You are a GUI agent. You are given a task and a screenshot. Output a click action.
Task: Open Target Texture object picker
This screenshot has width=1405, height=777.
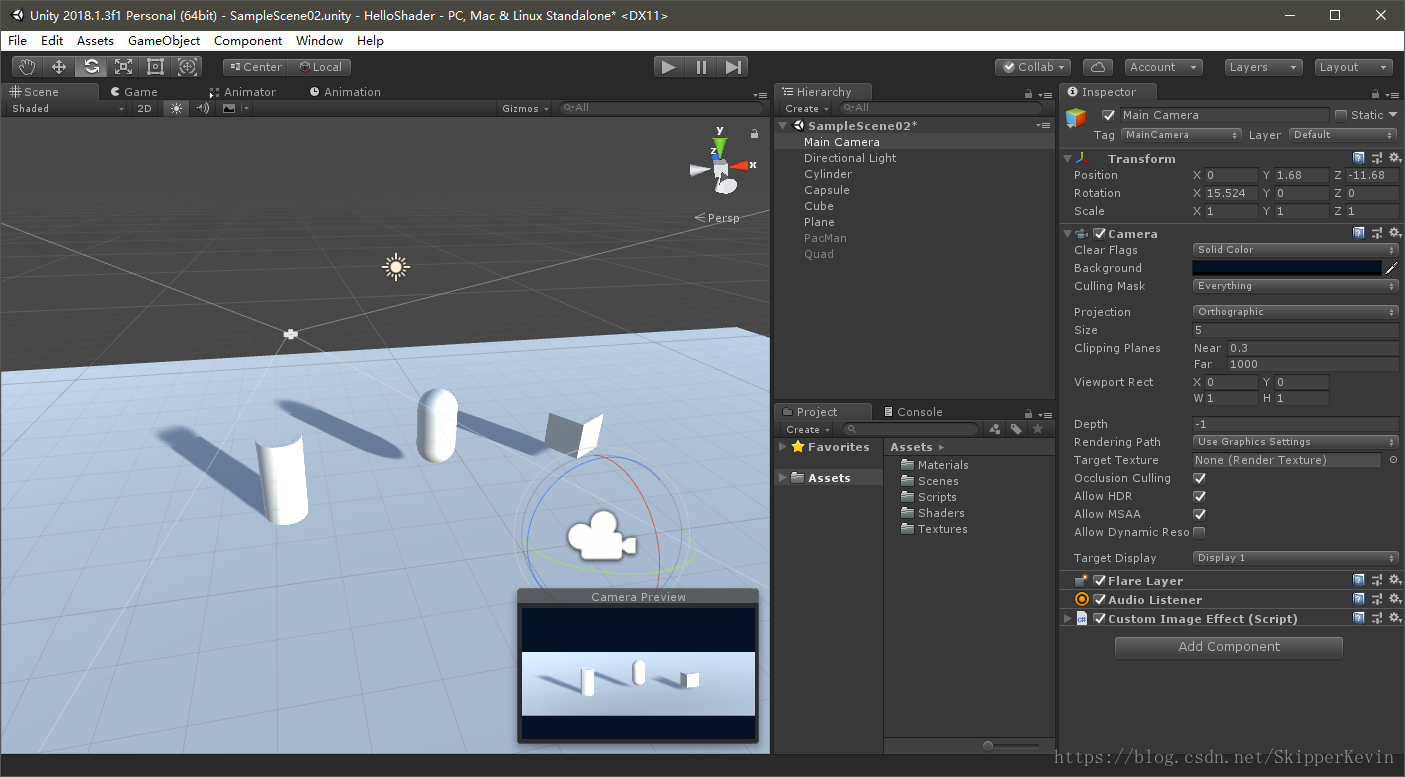coord(1393,460)
